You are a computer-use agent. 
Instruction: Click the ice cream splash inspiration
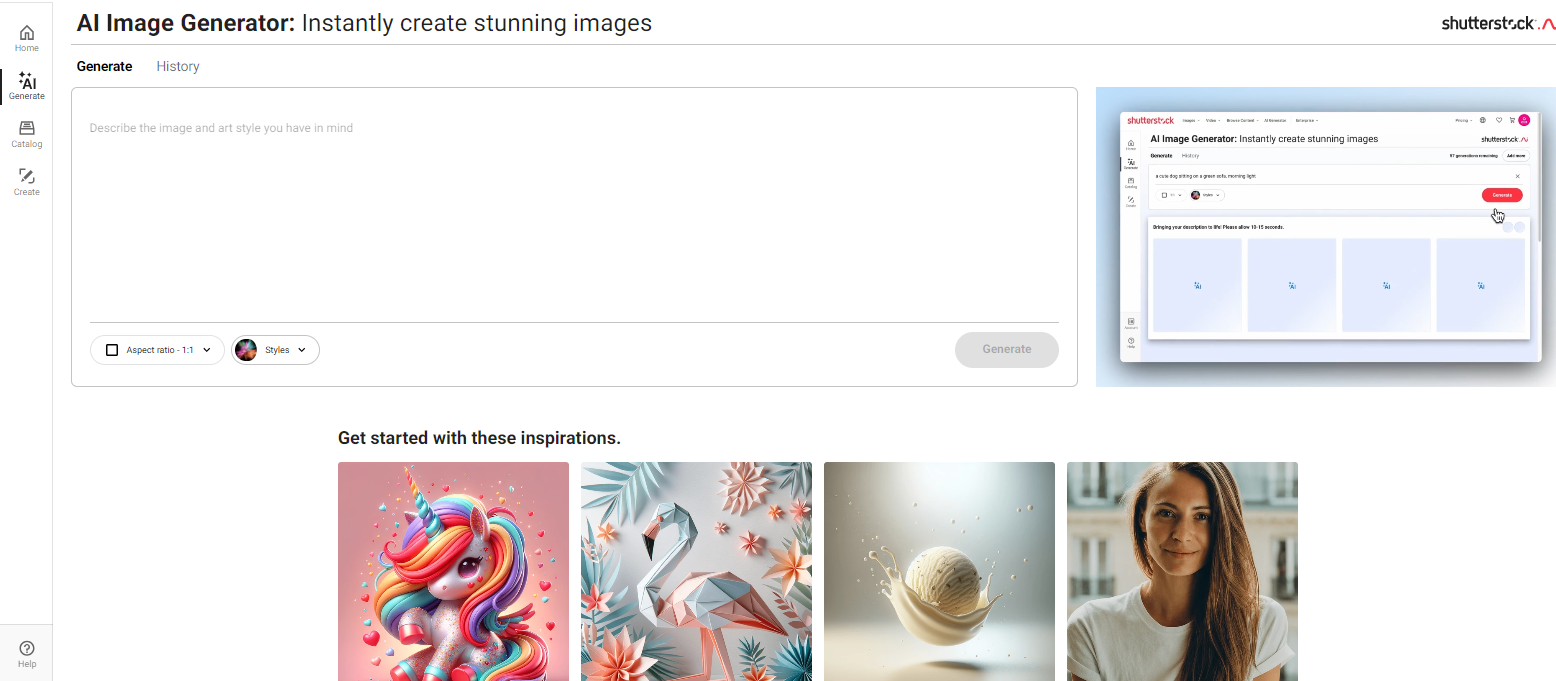pos(939,571)
